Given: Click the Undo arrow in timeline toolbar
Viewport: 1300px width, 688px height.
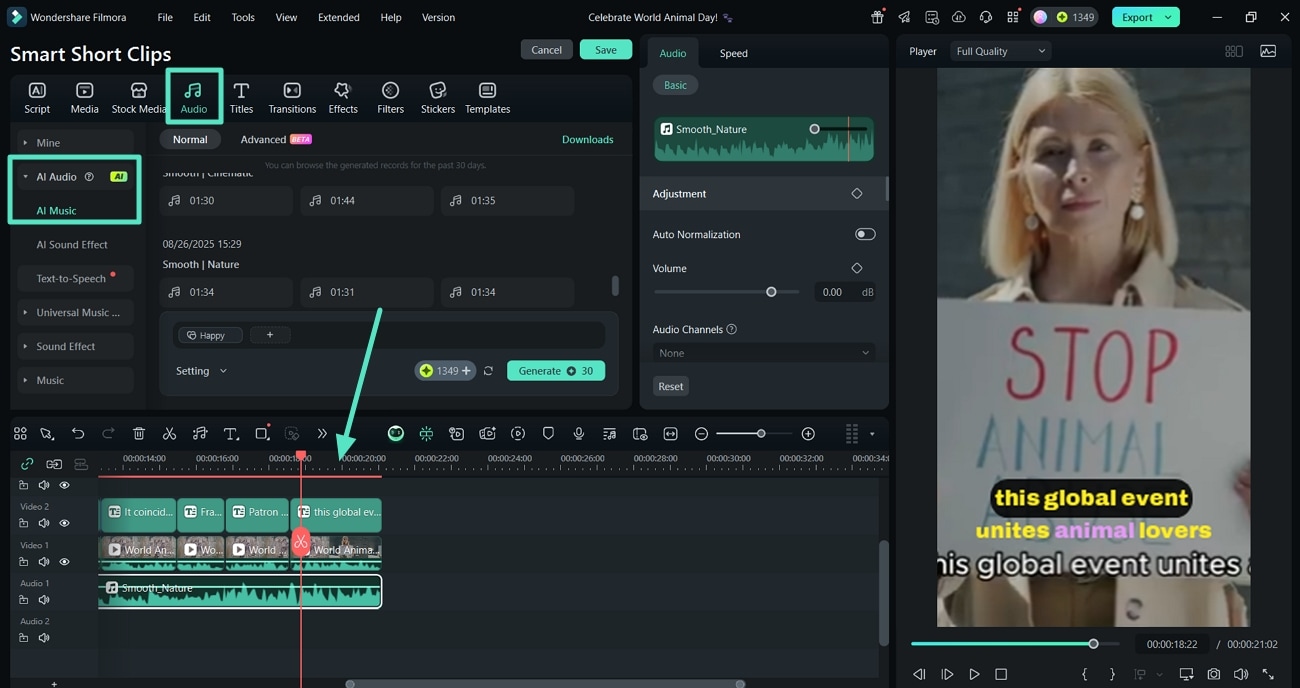Looking at the screenshot, I should (78, 434).
